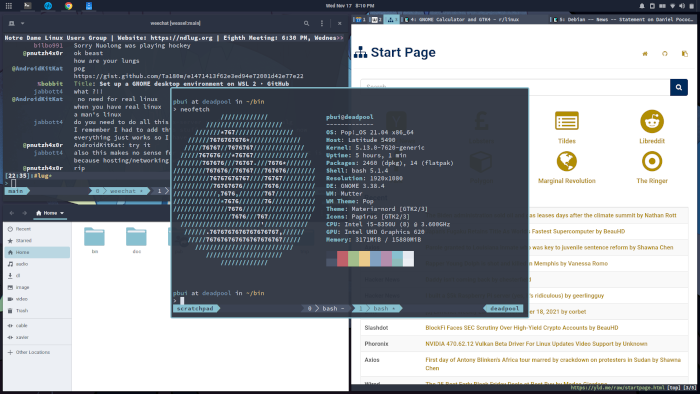The height and width of the screenshot is (394, 700).
Task: Click the Marginal Revolution globe icon
Action: [x=567, y=161]
